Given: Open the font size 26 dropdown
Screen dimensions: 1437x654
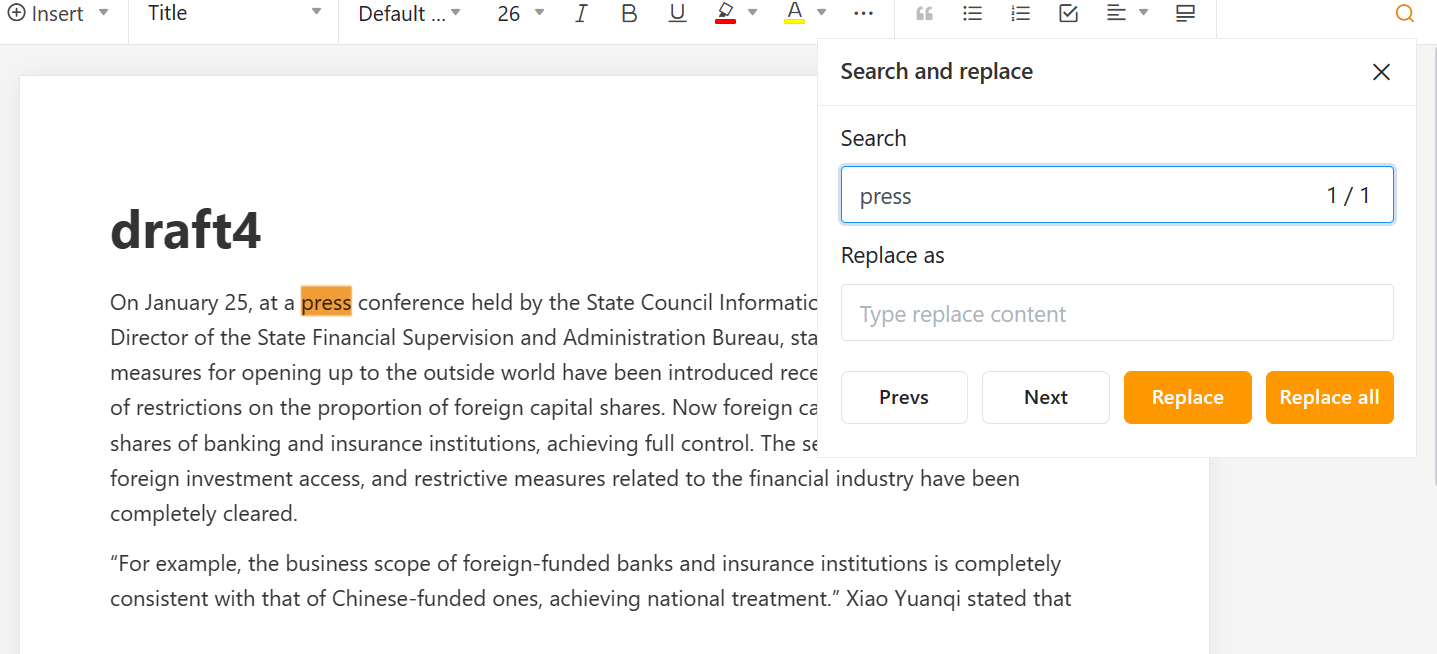Looking at the screenshot, I should coord(521,14).
